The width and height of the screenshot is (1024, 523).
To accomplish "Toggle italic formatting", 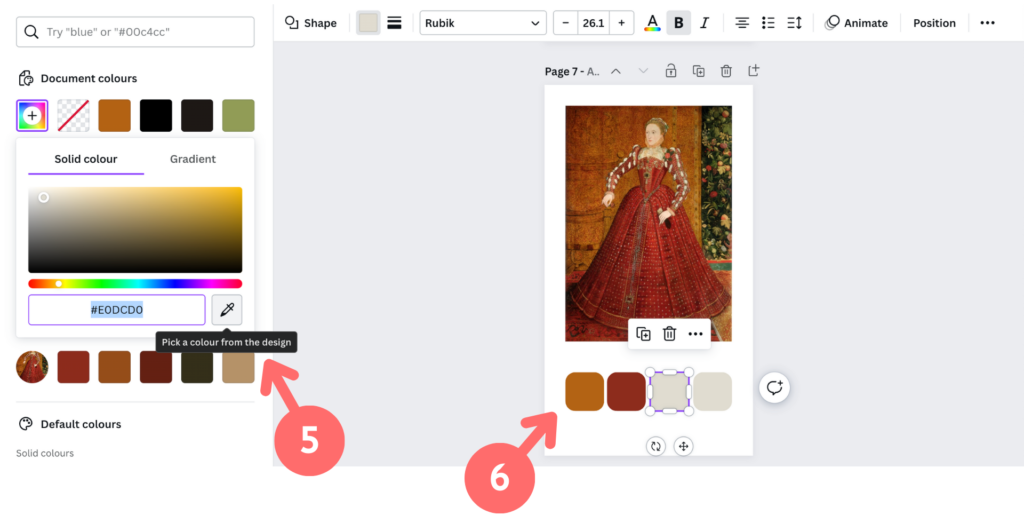I will click(704, 23).
